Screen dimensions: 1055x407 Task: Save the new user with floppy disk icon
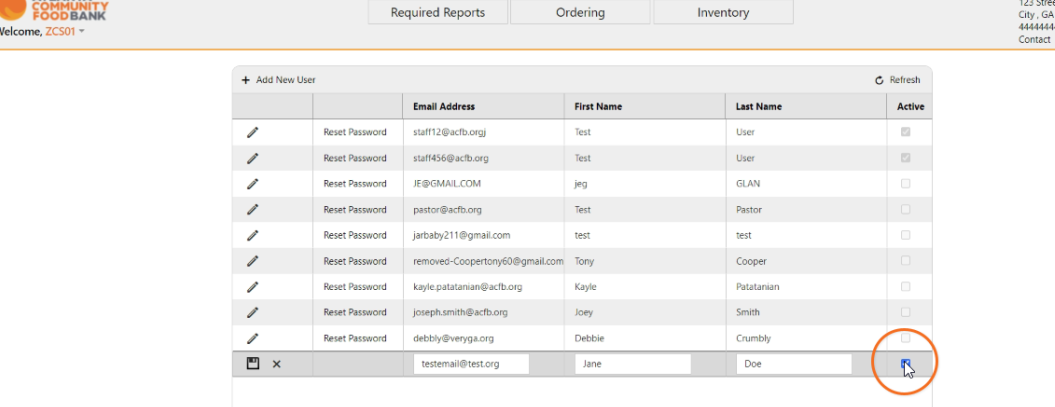tap(253, 364)
